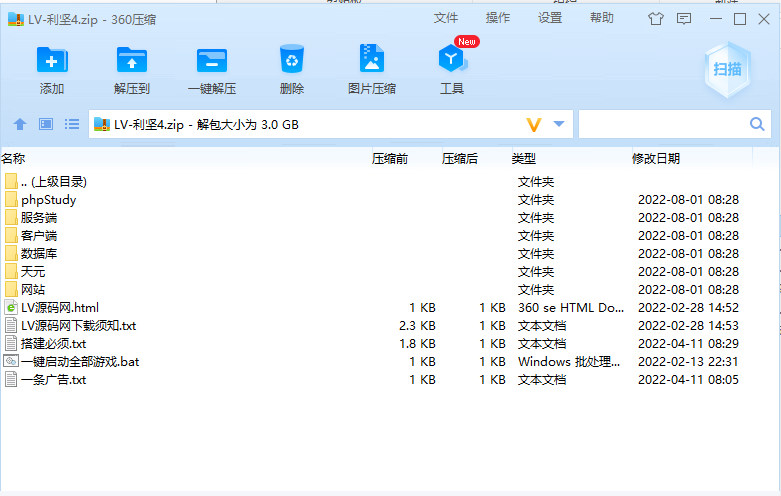This screenshot has width=781, height=496.
Task: Click the 扫描 (Scan) shield button
Action: click(727, 70)
